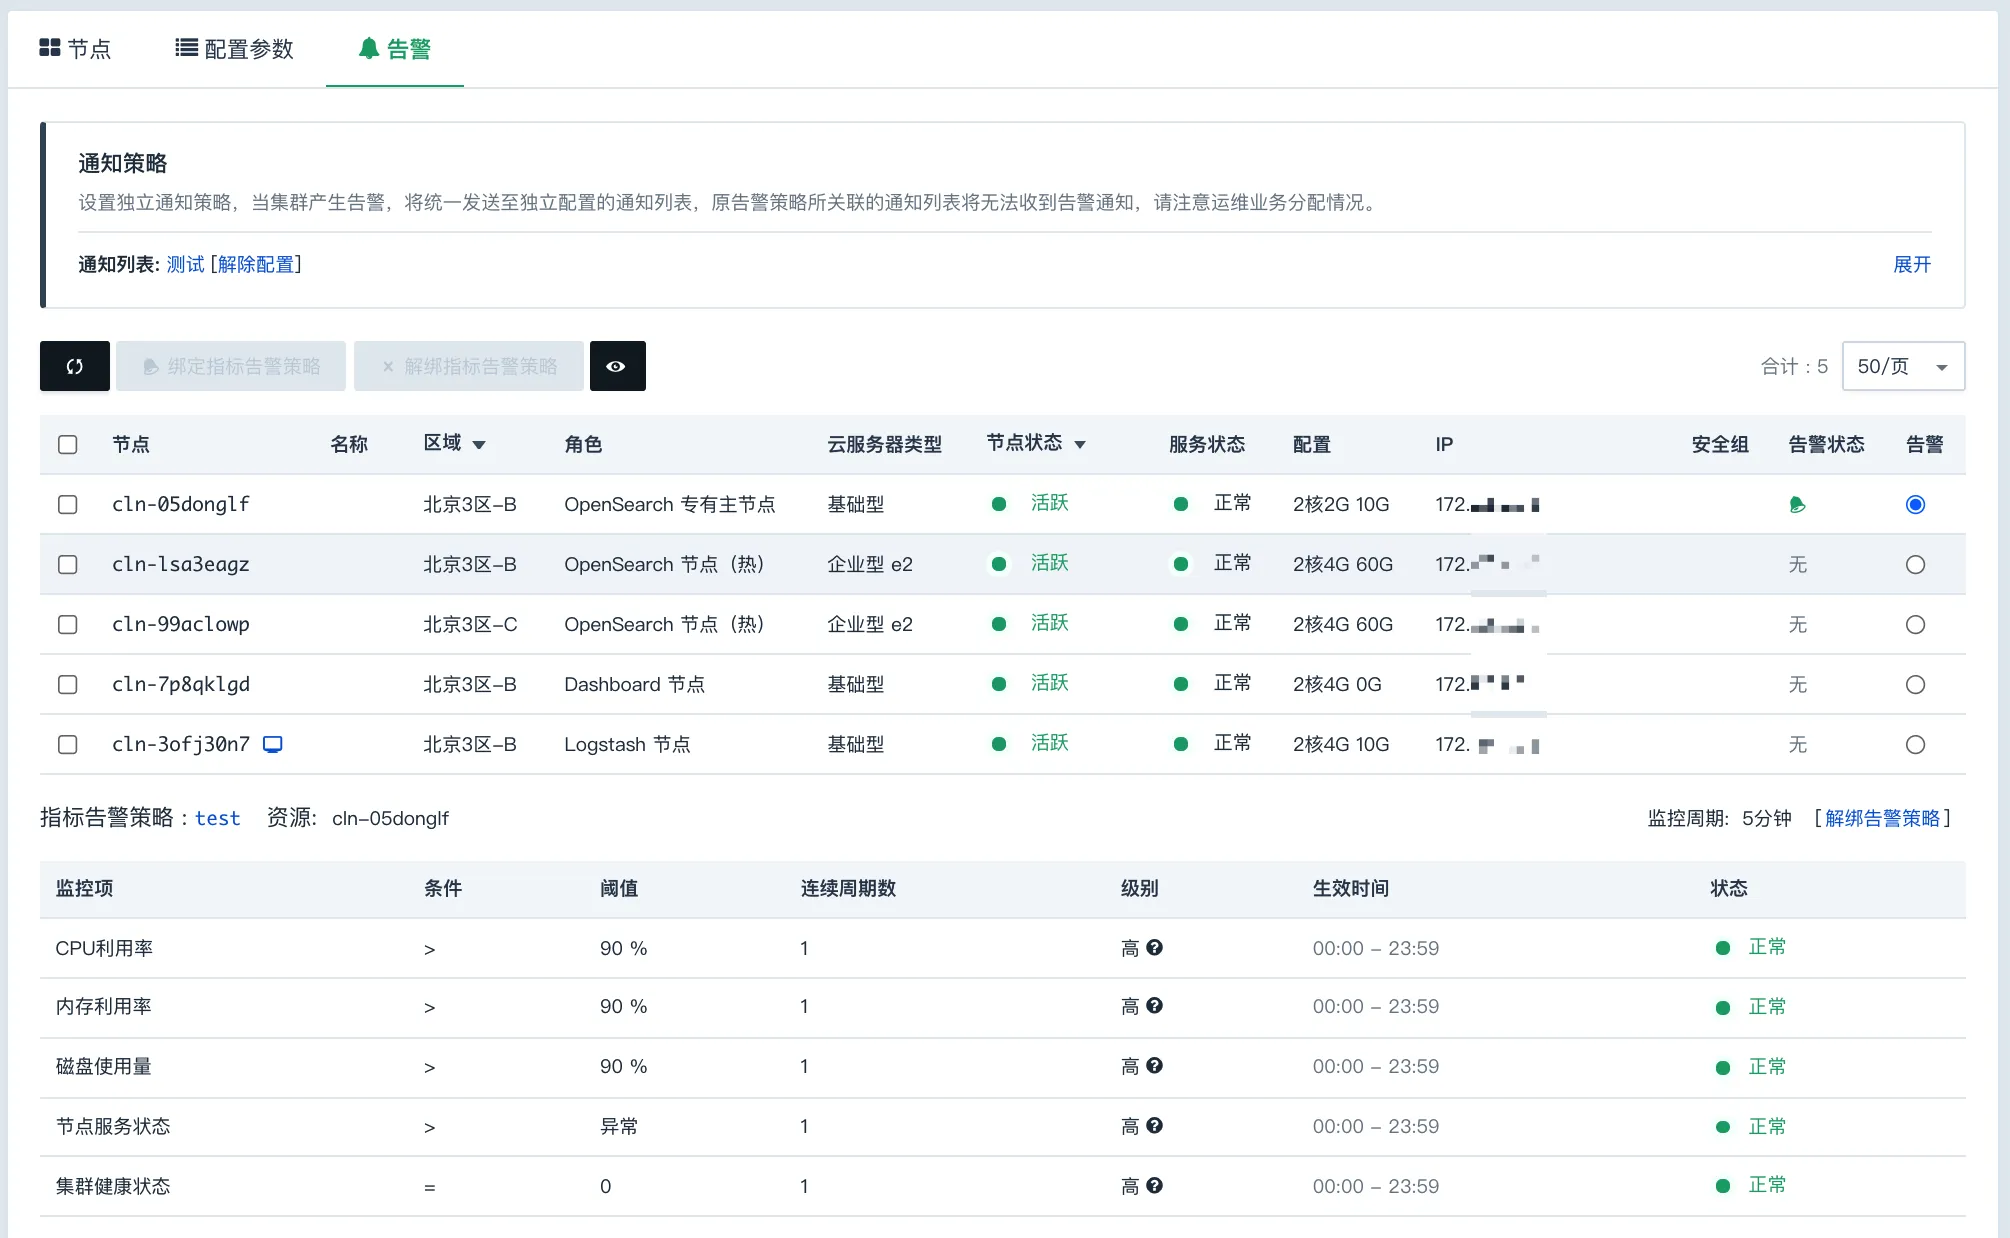Image resolution: width=2010 pixels, height=1238 pixels.
Task: Click the 测试 notification list entry
Action: click(185, 264)
